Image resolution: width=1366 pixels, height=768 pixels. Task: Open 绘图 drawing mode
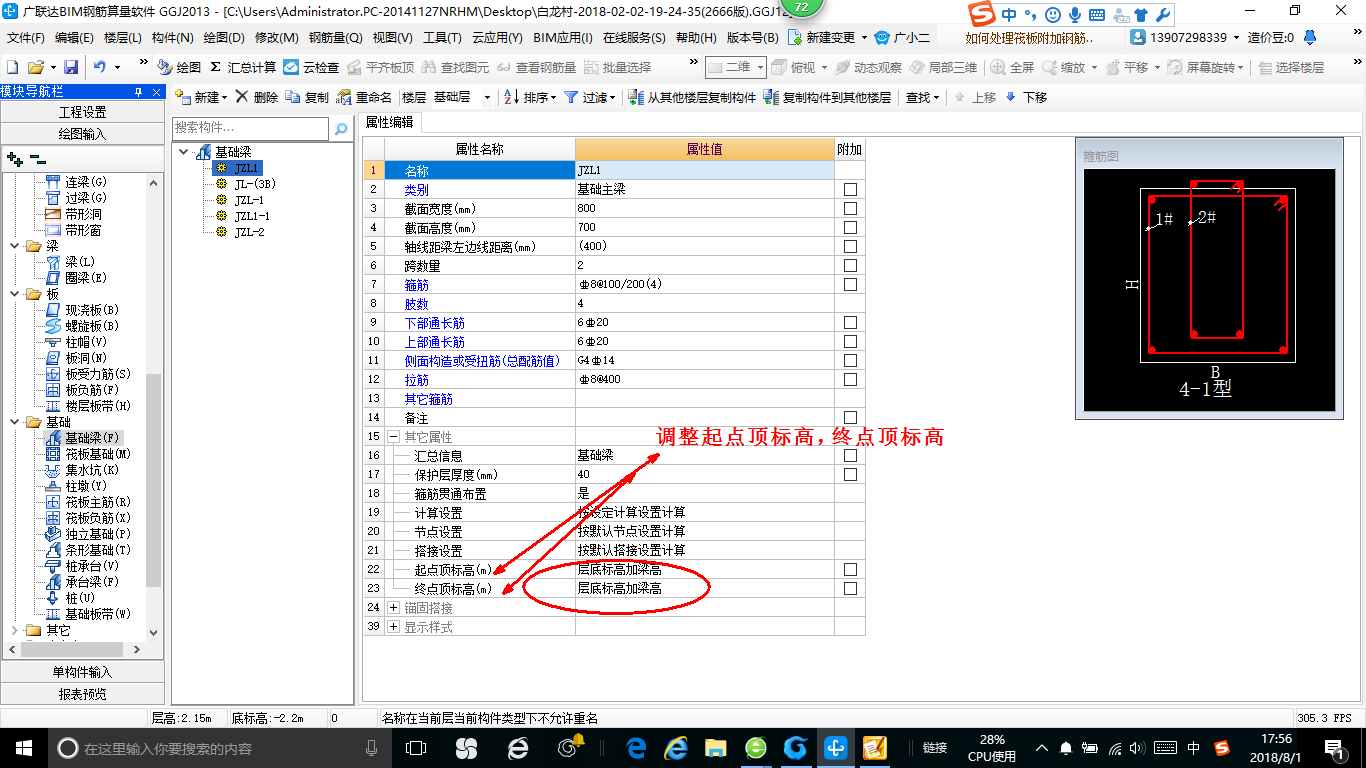pyautogui.click(x=179, y=67)
